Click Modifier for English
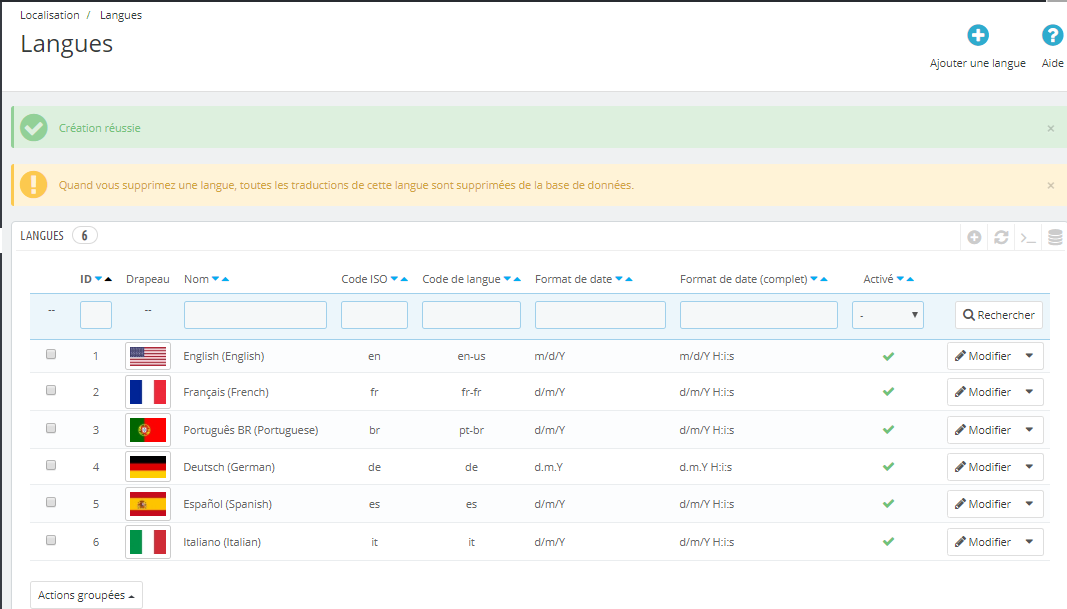 coord(983,356)
